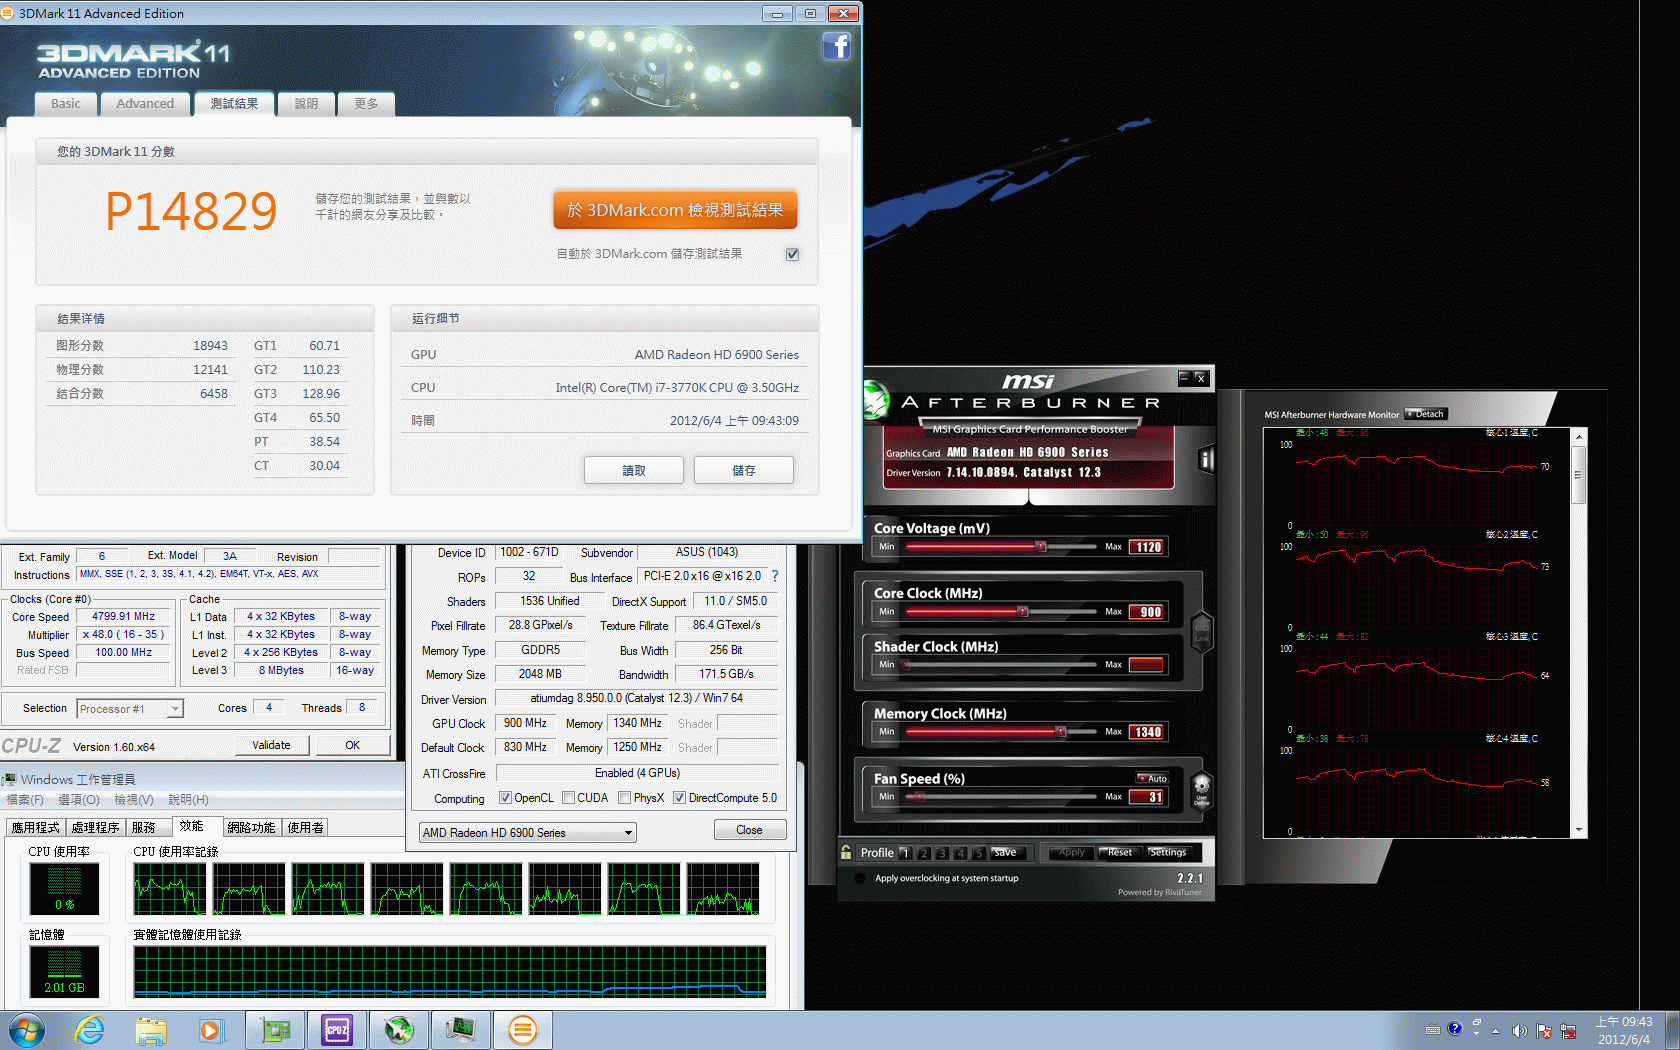Click the MSI Afterburner green jet logo
Screen dimensions: 1680x1050
876,400
